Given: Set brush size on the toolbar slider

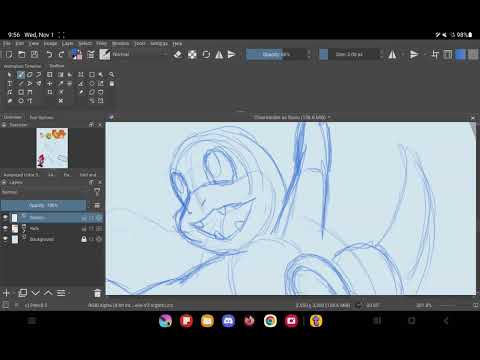Looking at the screenshot, I should pos(349,54).
